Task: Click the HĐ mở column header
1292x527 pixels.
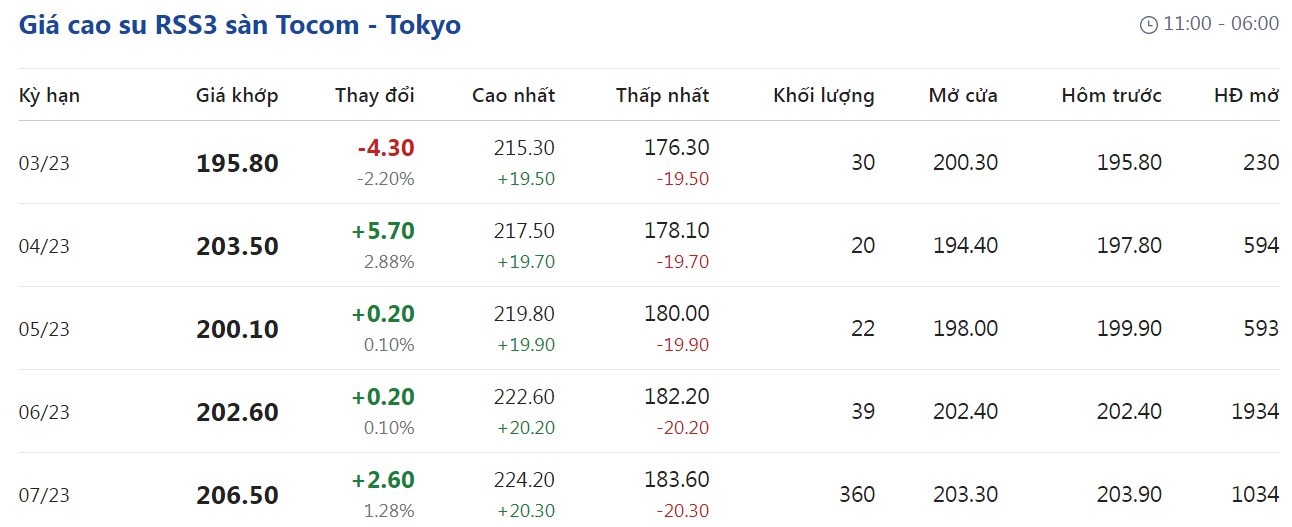Action: [x=1246, y=96]
